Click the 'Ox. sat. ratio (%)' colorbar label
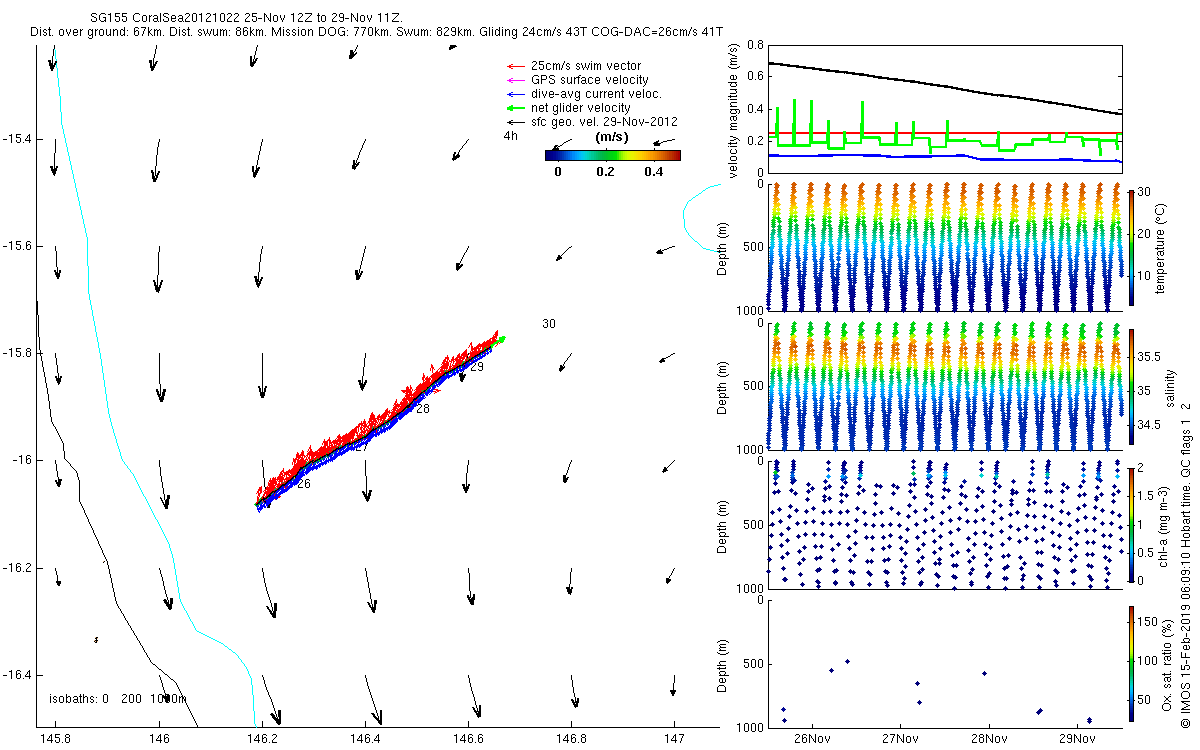Viewport: 1200px width, 750px height. pyautogui.click(x=1167, y=663)
